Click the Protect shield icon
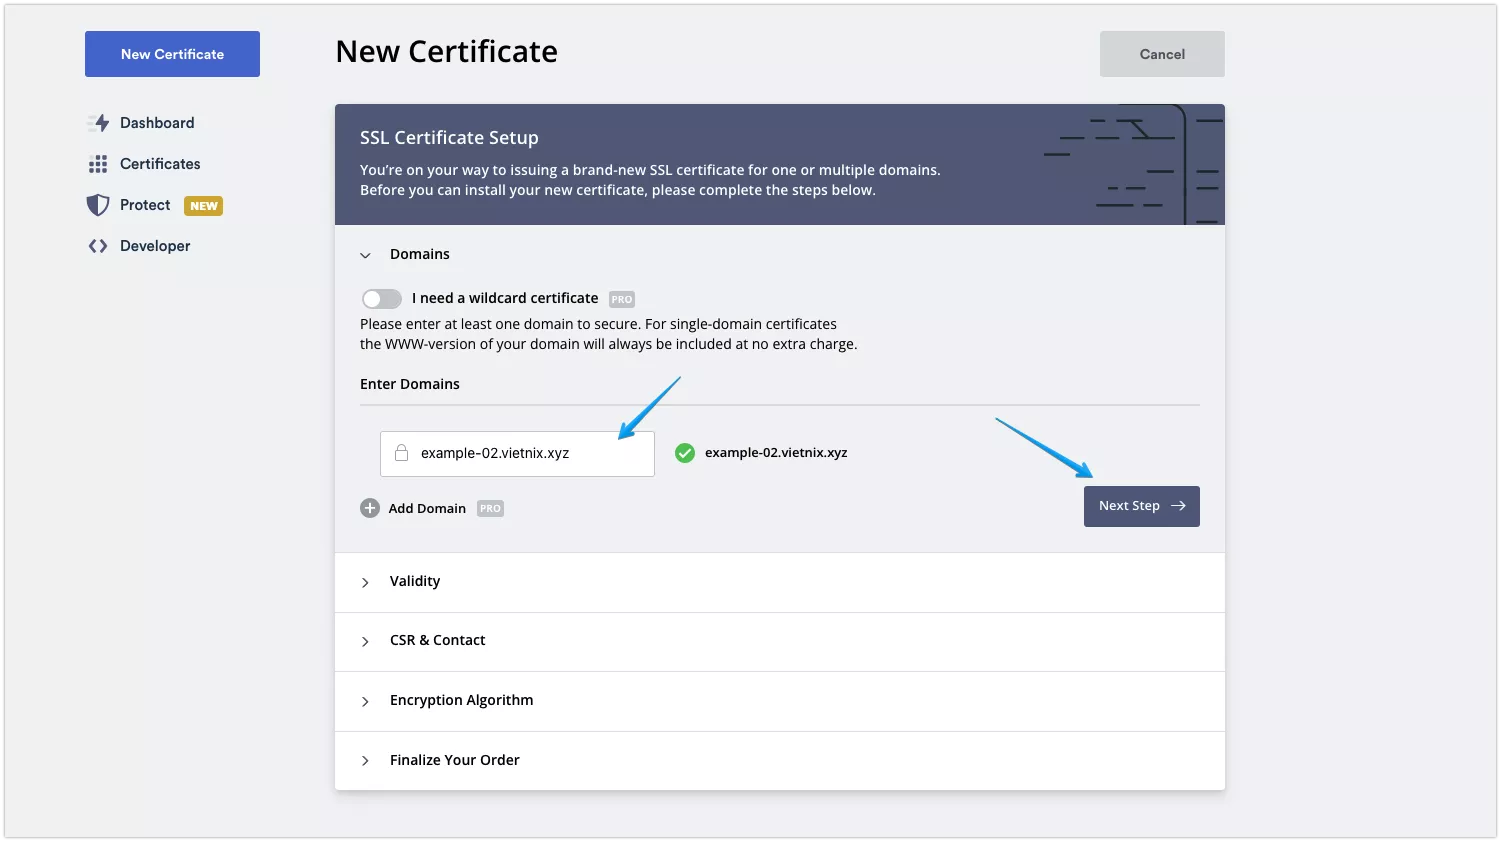Screen dimensions: 1501x842 pyautogui.click(x=99, y=204)
